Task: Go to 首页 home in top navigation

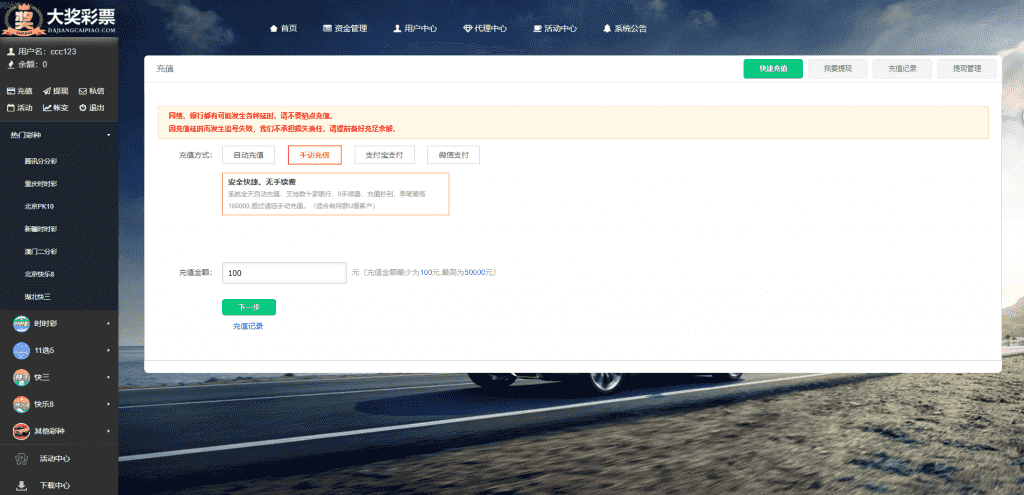Action: tap(284, 29)
